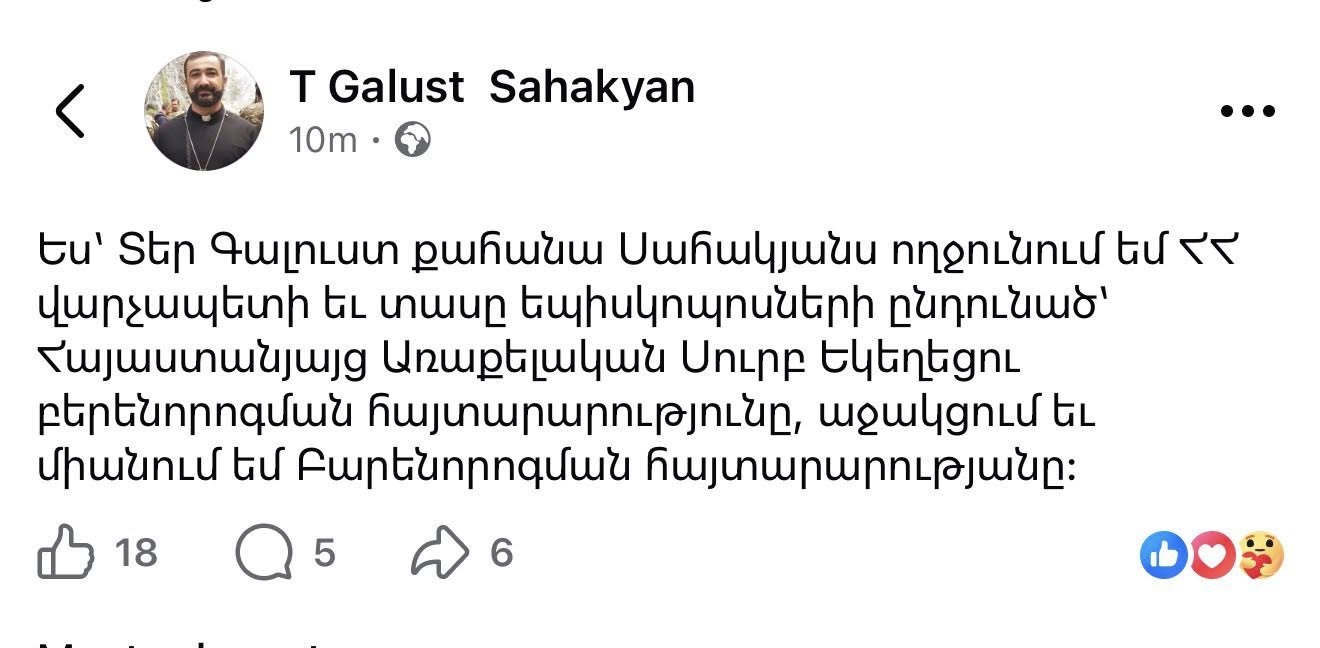View the 18 likes count
The image size is (1320, 648).
(135, 553)
